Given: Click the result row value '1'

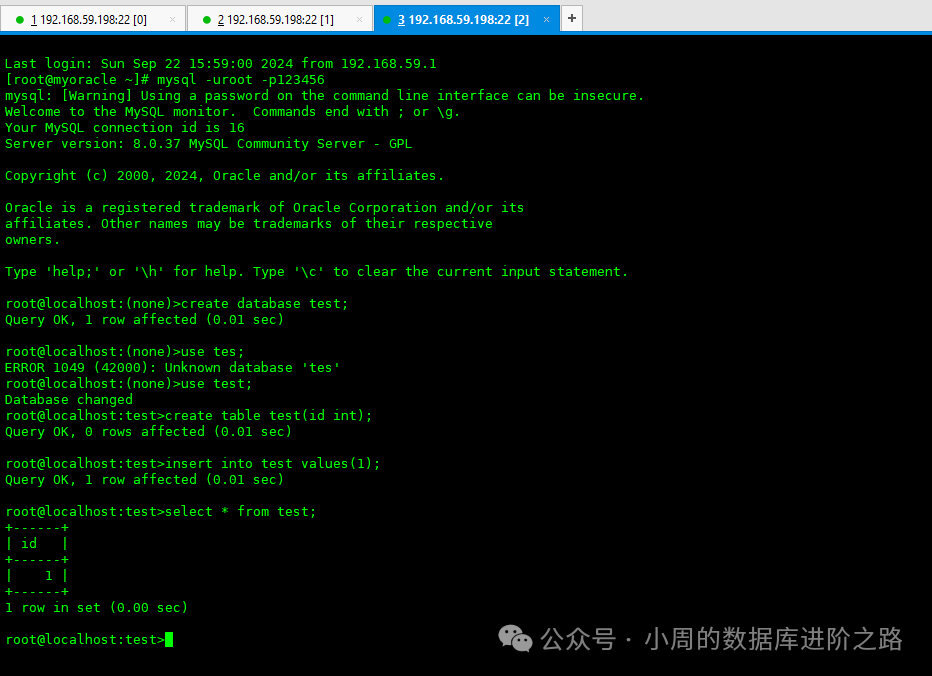Looking at the screenshot, I should click(49, 576).
